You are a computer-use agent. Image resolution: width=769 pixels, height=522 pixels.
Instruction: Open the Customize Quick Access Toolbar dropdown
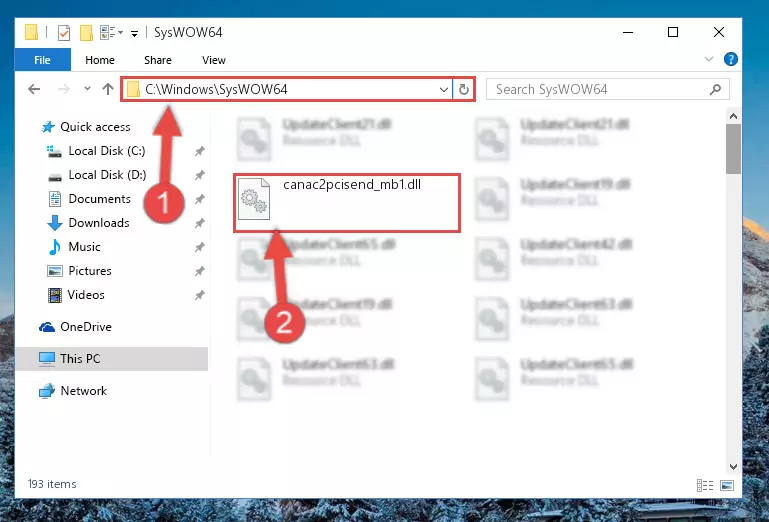134,33
